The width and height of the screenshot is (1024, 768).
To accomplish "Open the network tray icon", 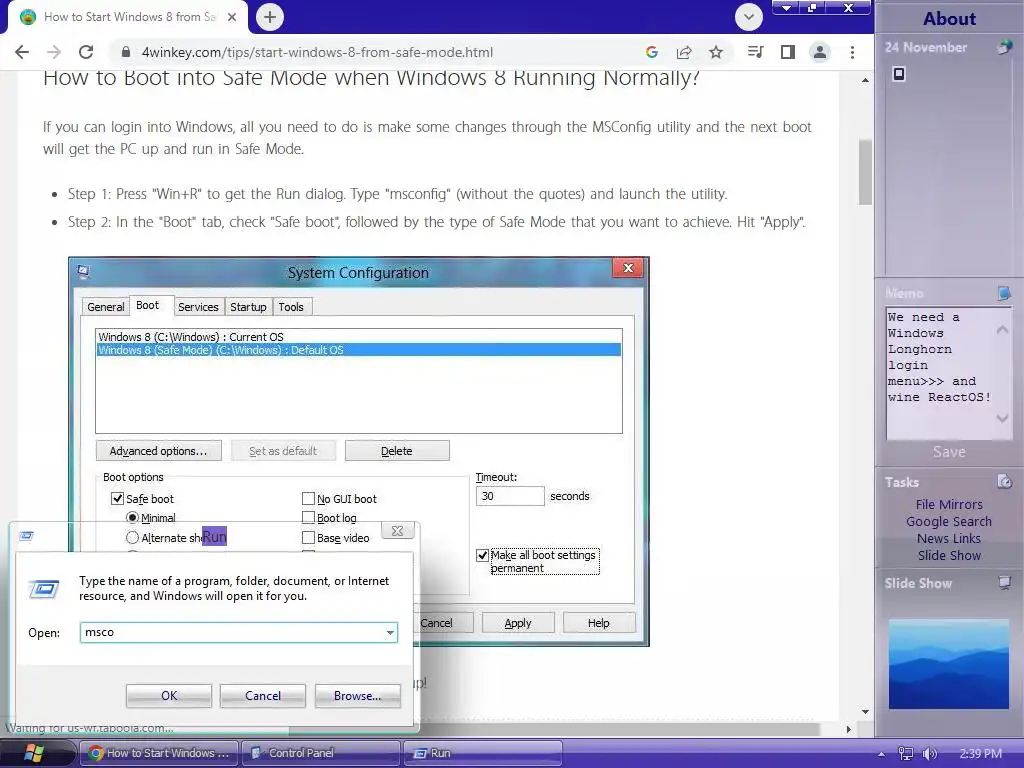I will pos(905,754).
